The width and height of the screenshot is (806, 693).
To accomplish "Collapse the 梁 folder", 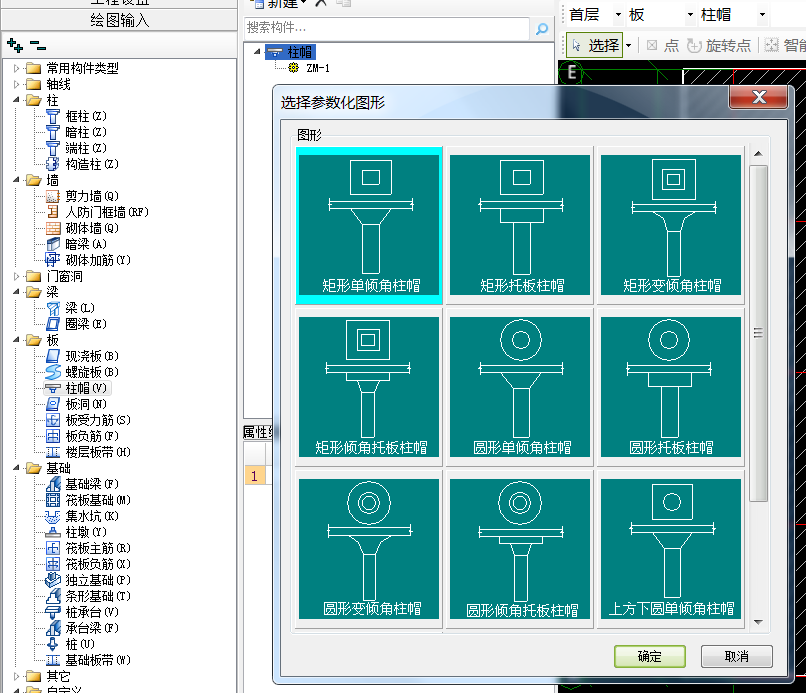I will click(x=16, y=292).
